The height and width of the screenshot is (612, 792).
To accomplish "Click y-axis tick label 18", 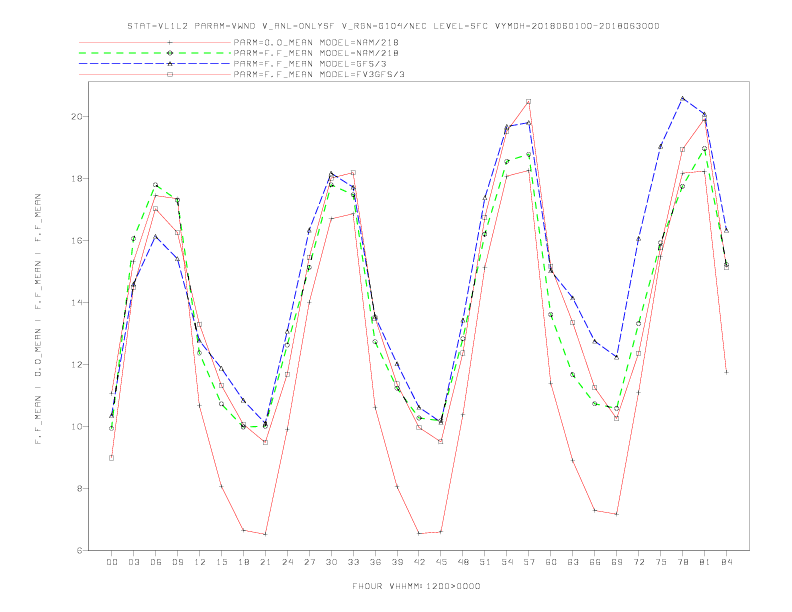I will pos(76,179).
